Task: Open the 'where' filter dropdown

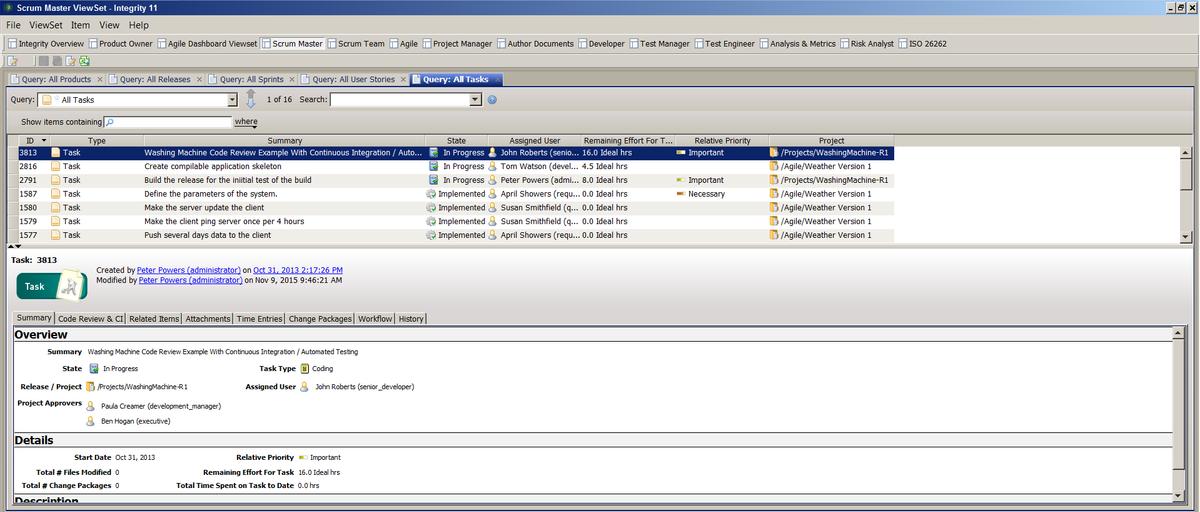Action: (245, 122)
